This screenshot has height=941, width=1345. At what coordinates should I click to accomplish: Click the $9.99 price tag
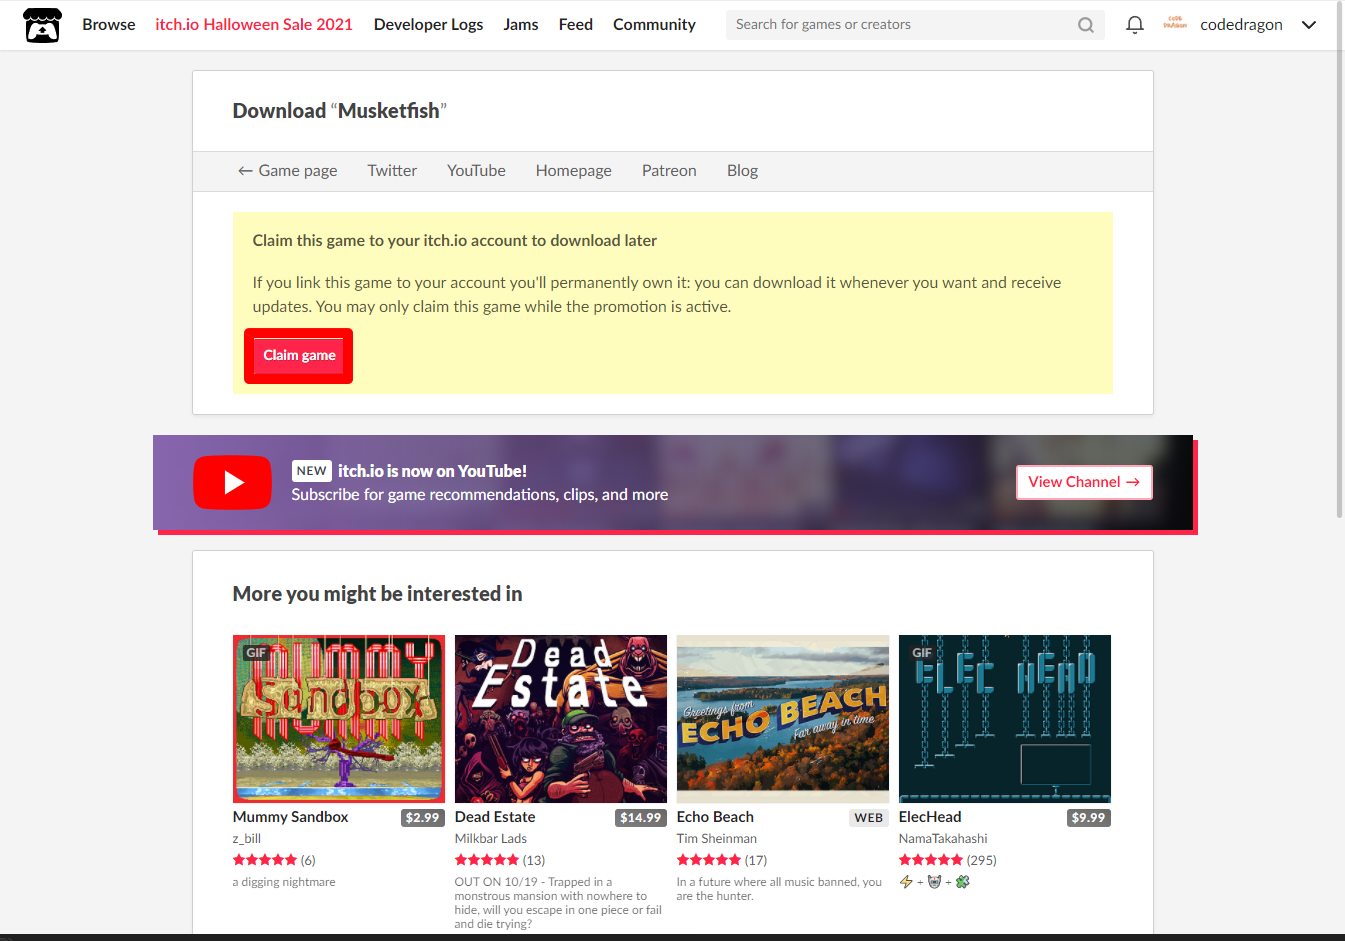[1088, 818]
